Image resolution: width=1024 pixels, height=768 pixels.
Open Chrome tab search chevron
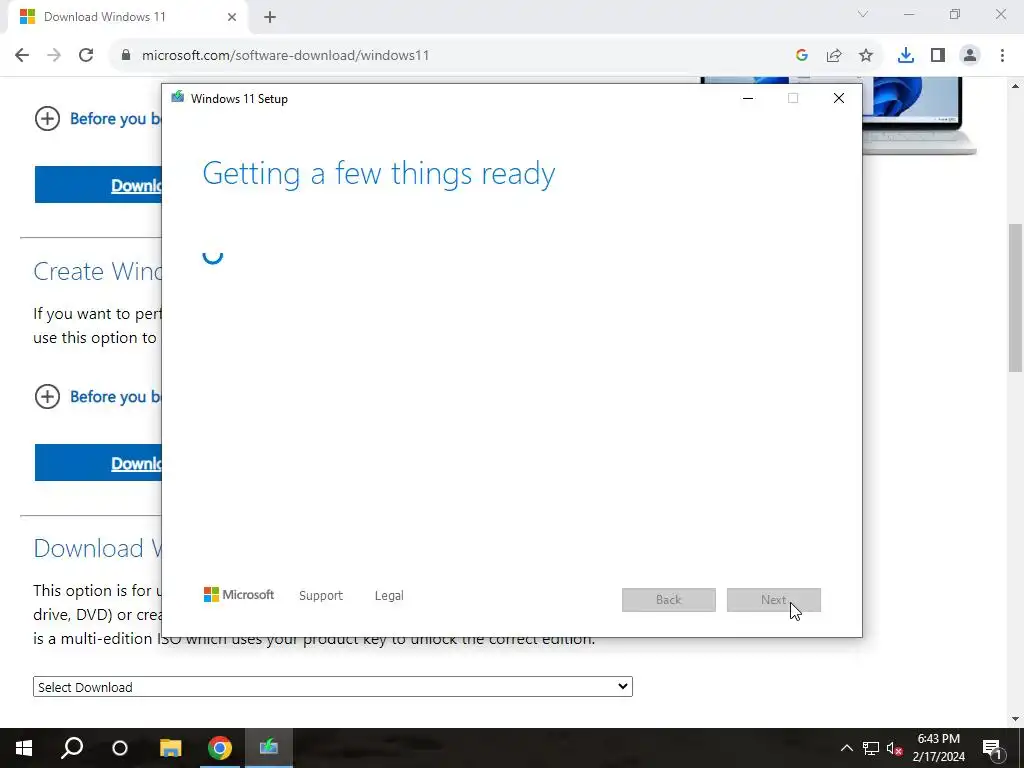863,14
